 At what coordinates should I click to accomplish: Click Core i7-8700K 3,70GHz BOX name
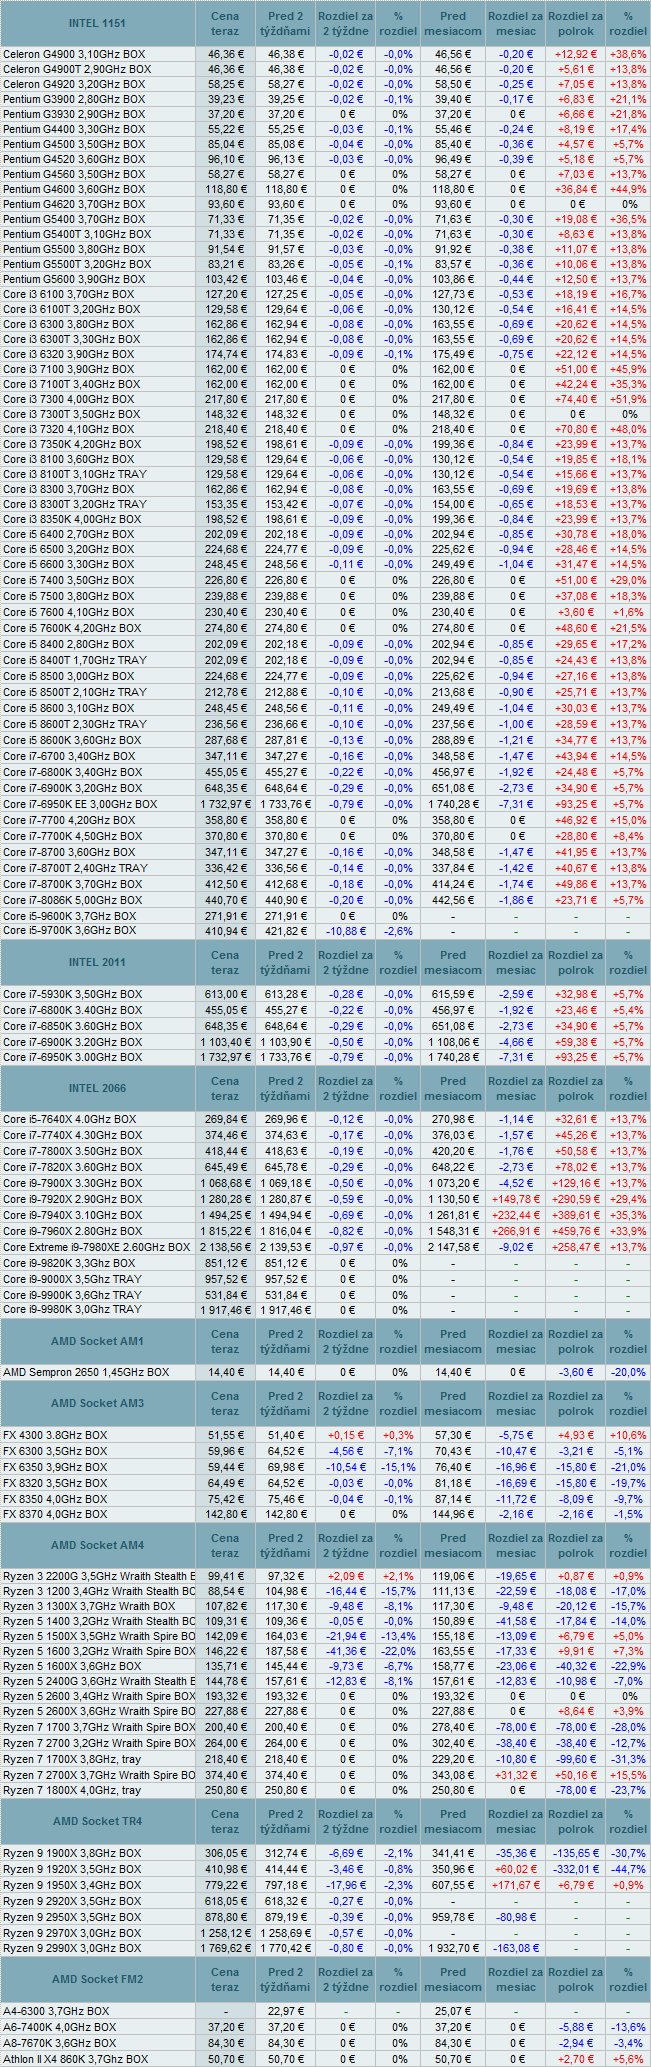point(72,884)
